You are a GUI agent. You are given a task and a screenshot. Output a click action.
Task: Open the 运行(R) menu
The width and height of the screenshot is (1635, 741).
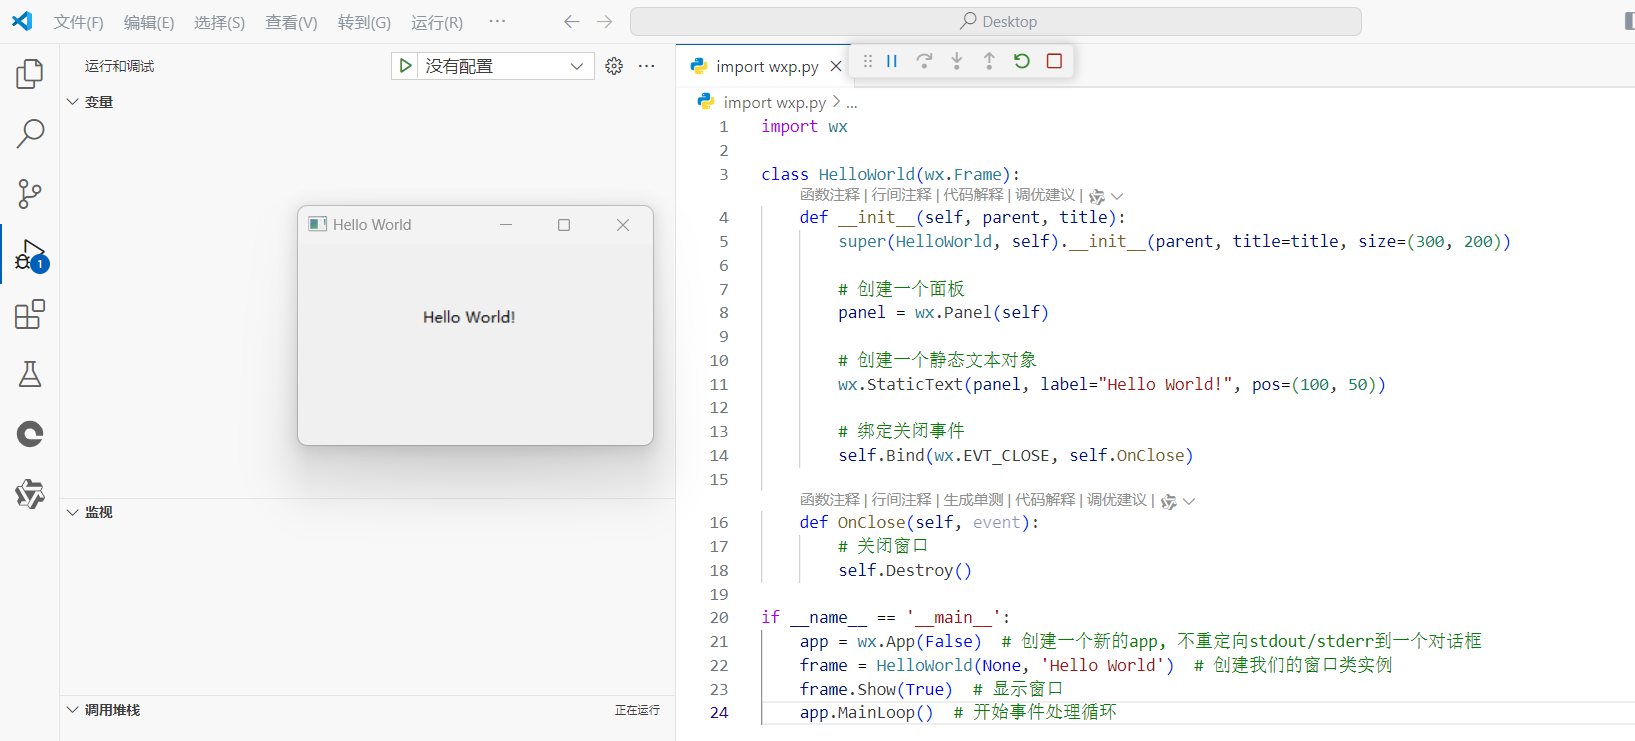coord(437,22)
